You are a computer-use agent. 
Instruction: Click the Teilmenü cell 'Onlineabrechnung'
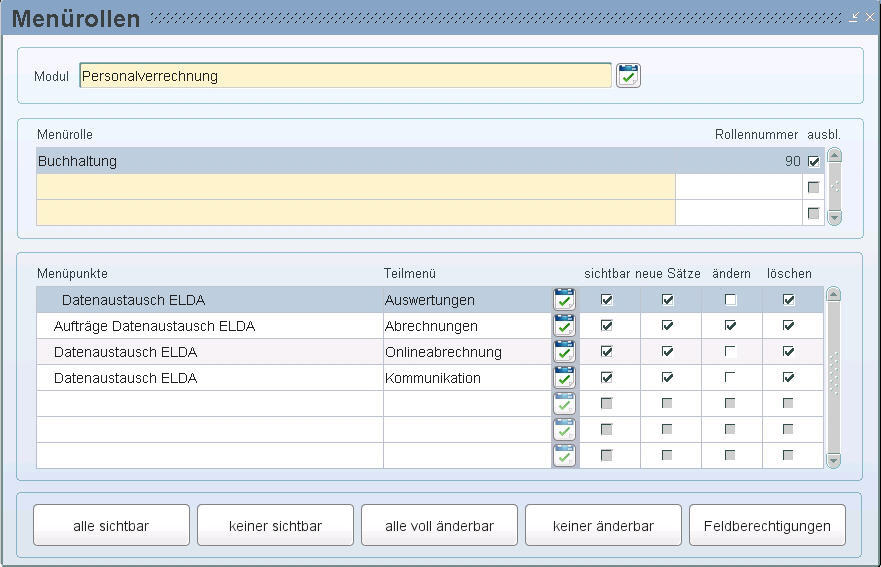coord(467,352)
